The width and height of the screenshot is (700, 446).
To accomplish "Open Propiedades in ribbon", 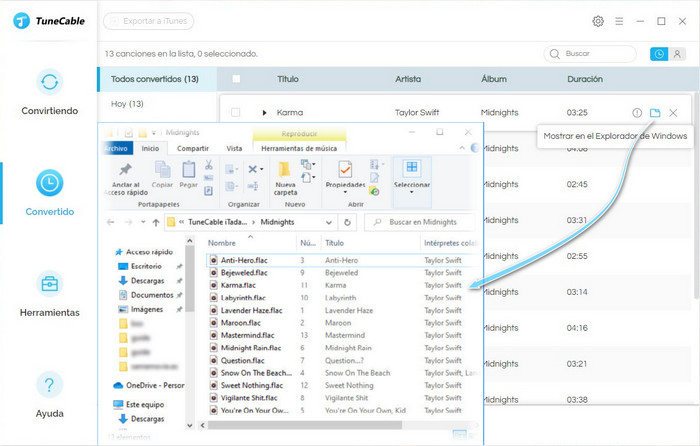I will point(345,177).
